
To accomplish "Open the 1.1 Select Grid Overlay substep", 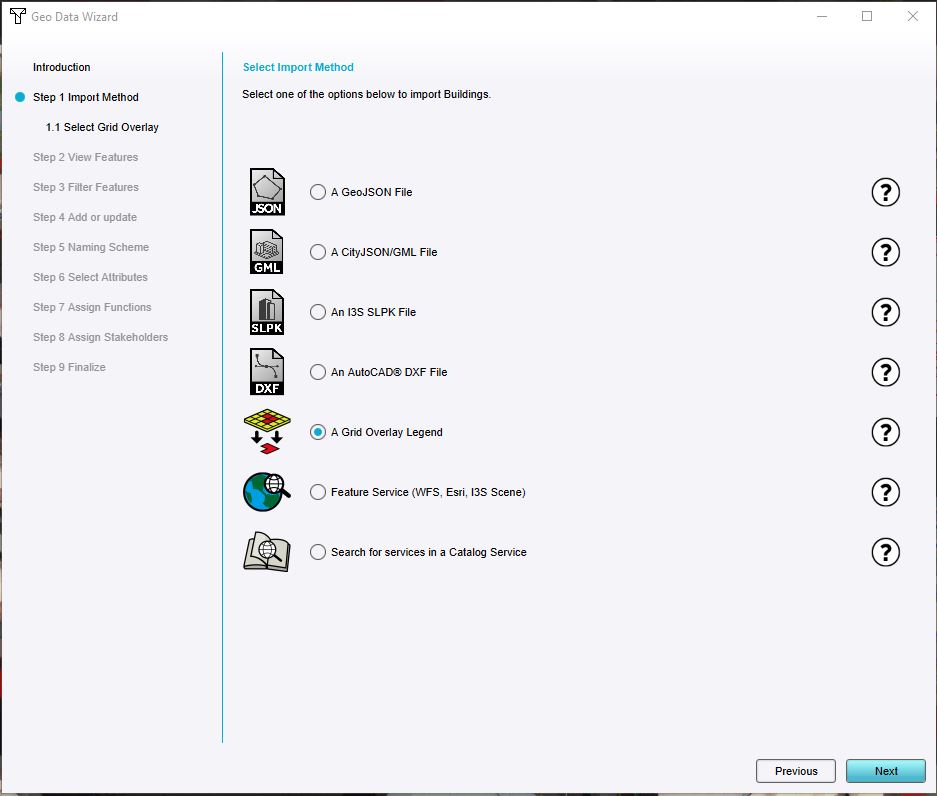I will [x=101, y=127].
